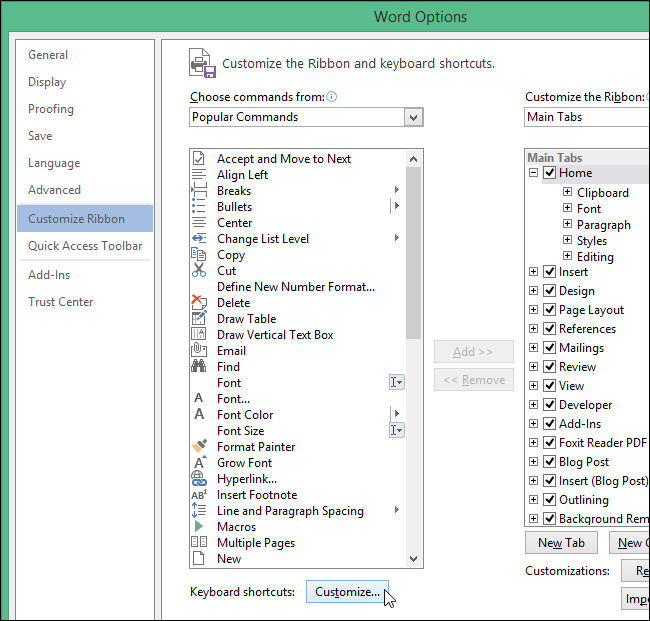650x621 pixels.
Task: Disable the Page Layout checkbox
Action: point(549,310)
